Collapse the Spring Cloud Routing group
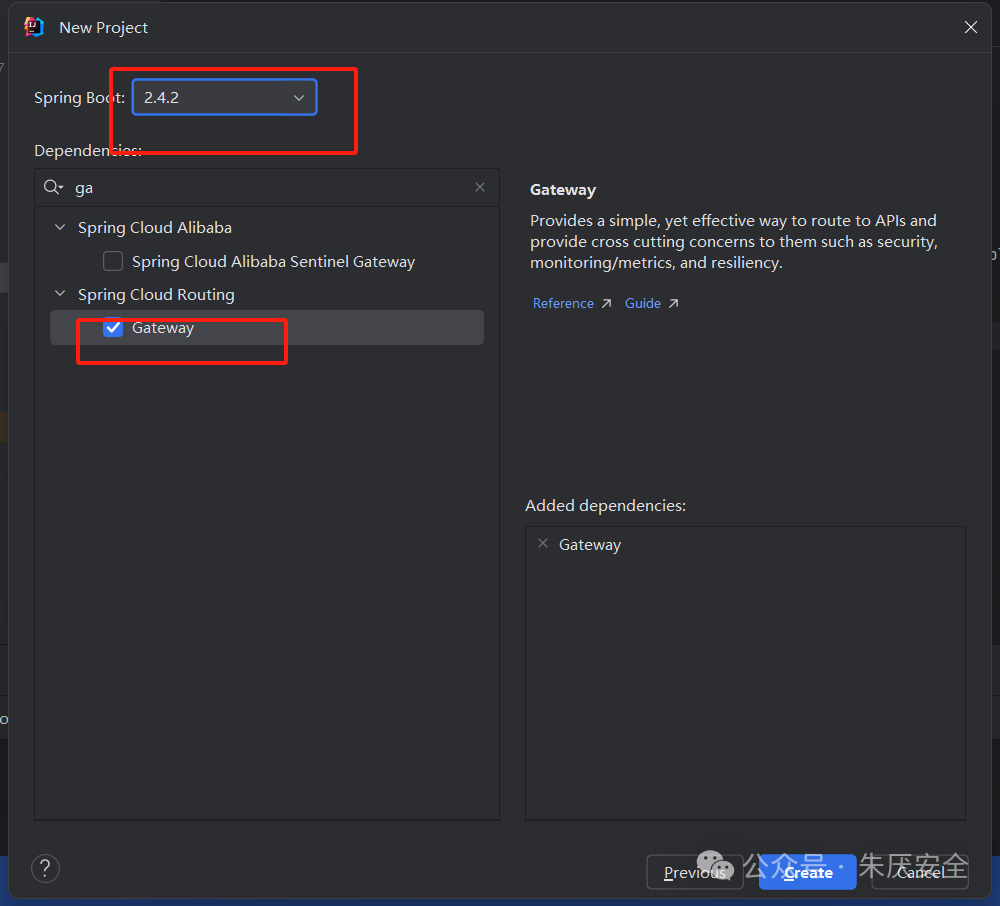Image resolution: width=1000 pixels, height=906 pixels. [60, 293]
